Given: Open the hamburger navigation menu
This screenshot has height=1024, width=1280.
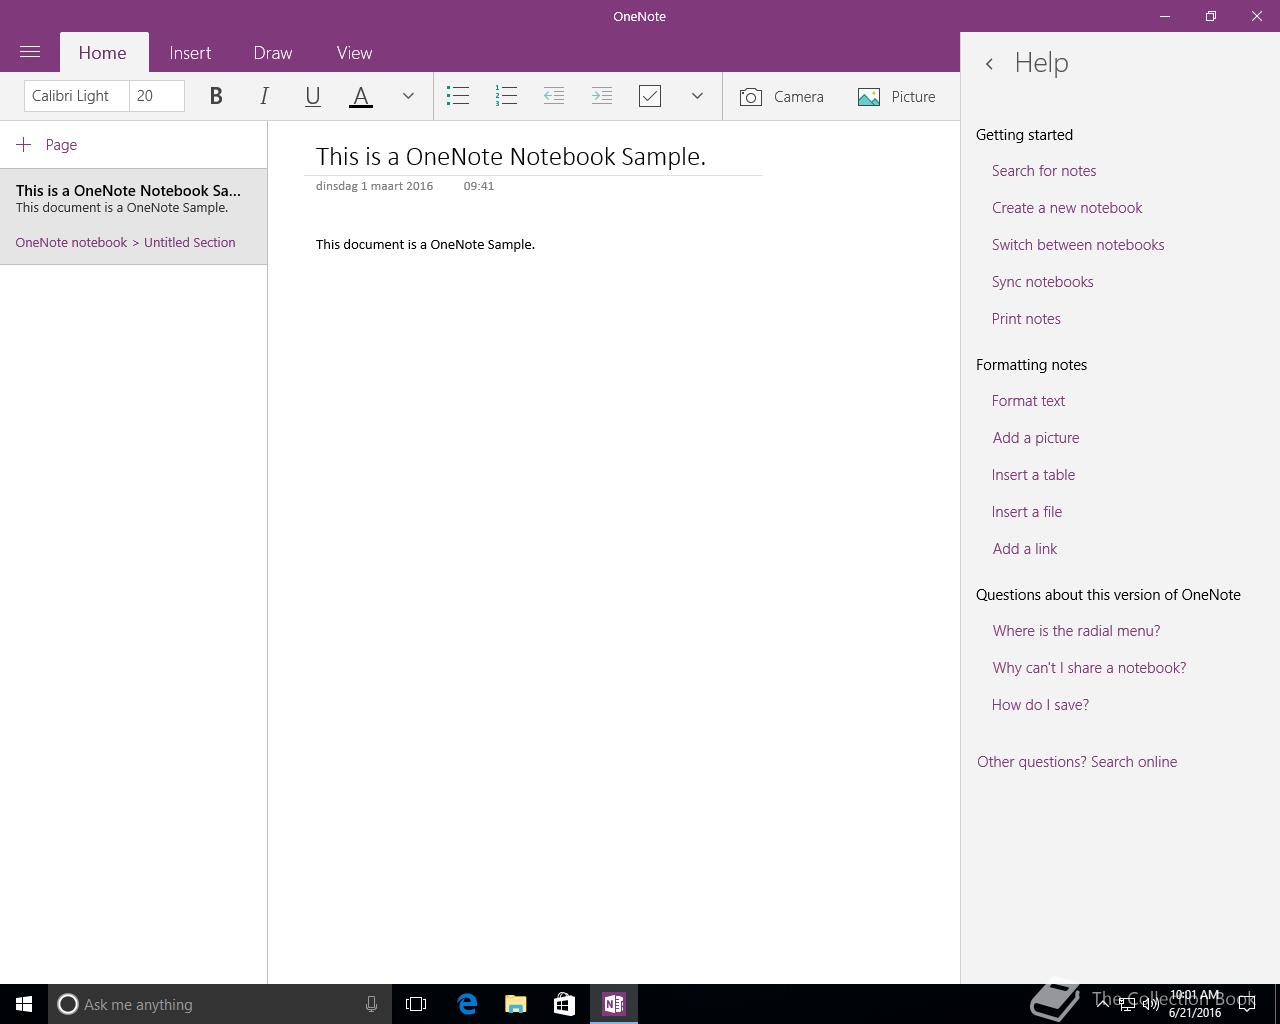Looking at the screenshot, I should pyautogui.click(x=30, y=52).
